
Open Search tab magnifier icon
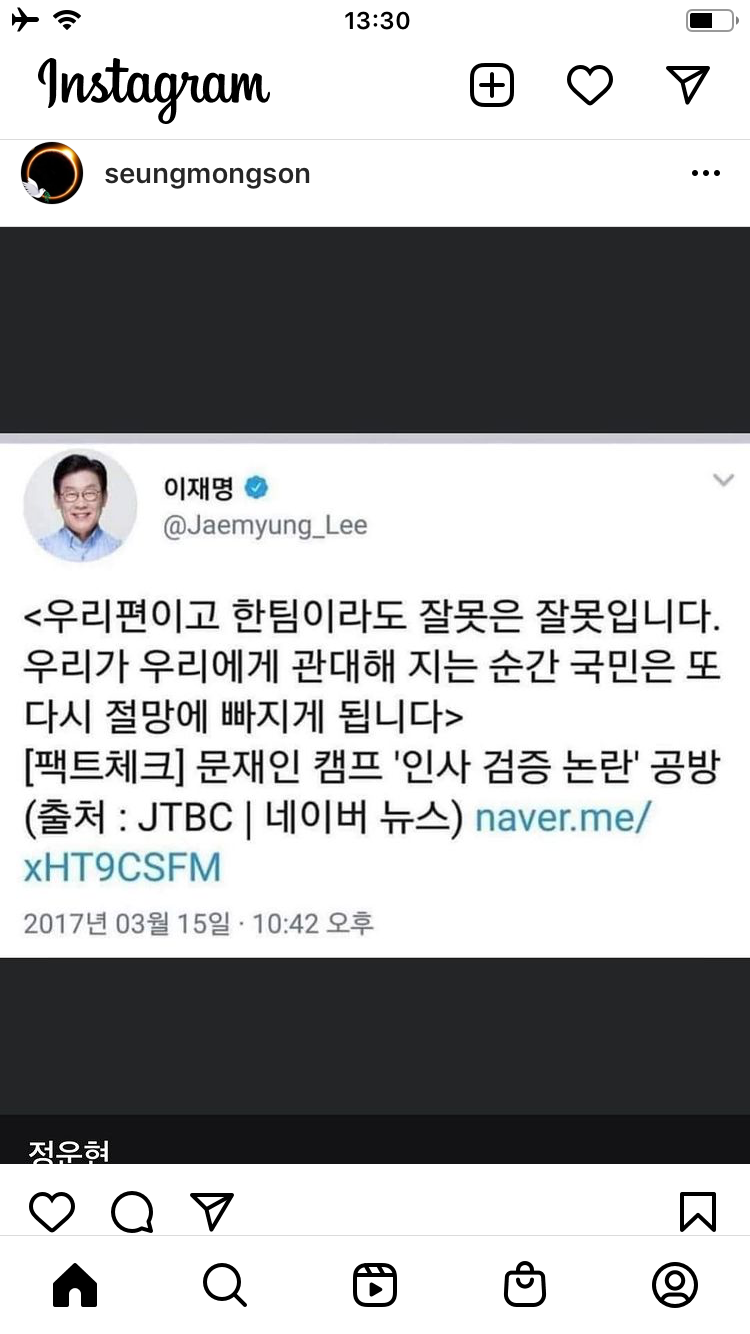click(x=225, y=1285)
